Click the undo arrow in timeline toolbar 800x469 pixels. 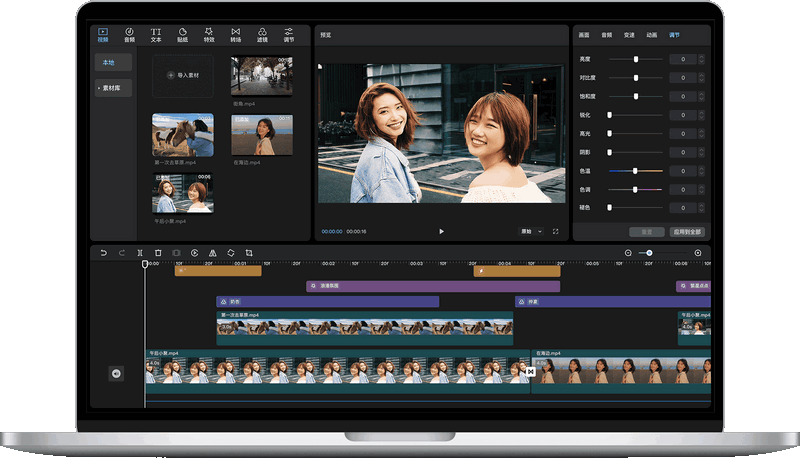pos(103,253)
